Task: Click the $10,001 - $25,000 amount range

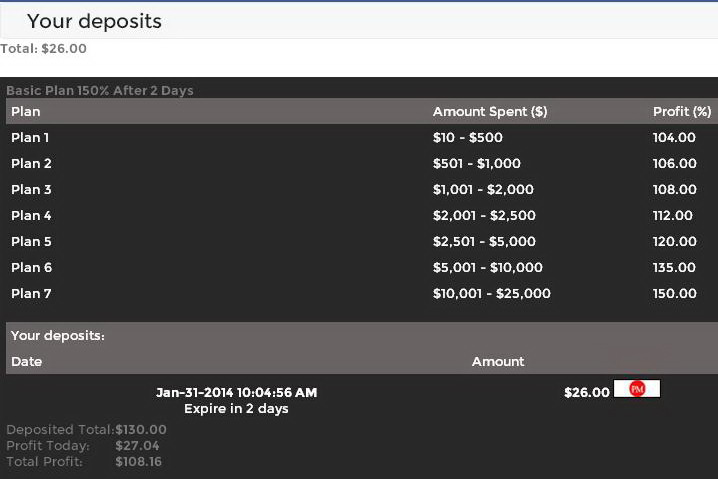Action: (492, 294)
